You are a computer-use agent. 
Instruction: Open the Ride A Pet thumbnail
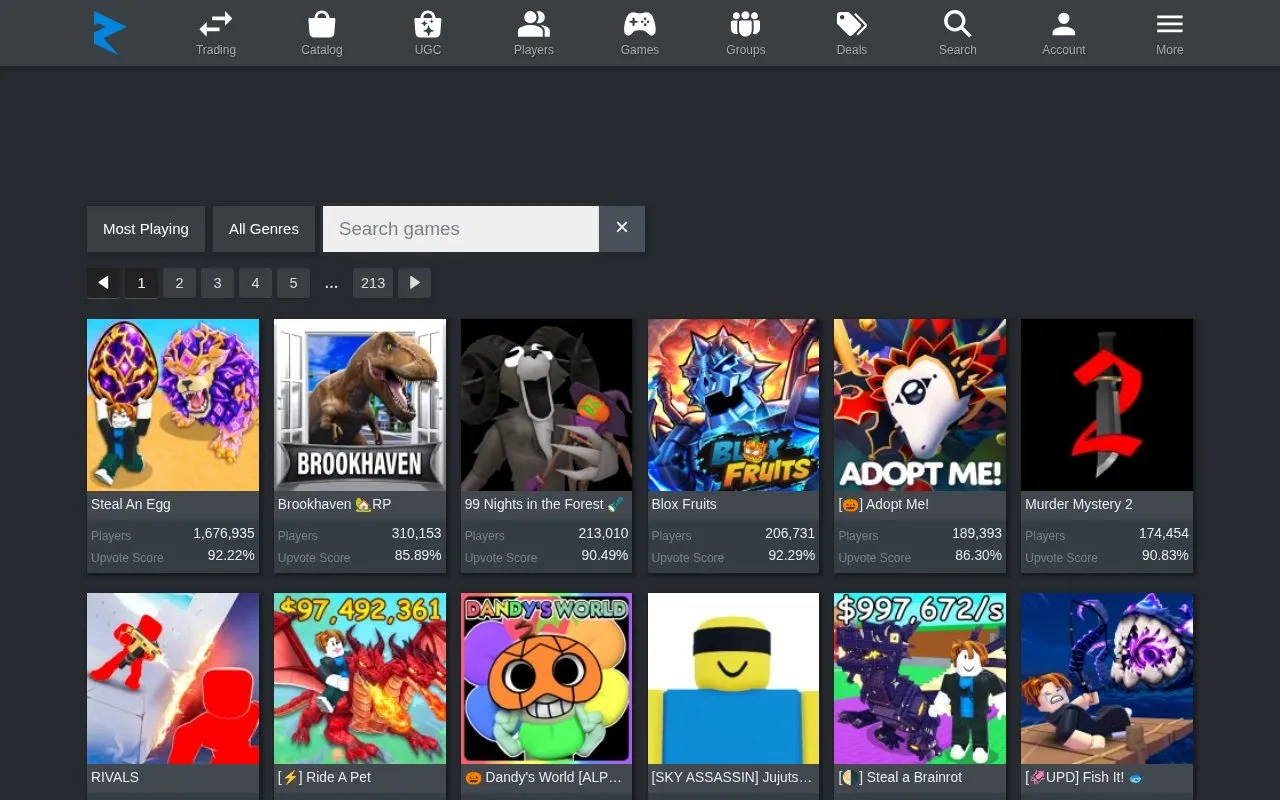(x=360, y=679)
